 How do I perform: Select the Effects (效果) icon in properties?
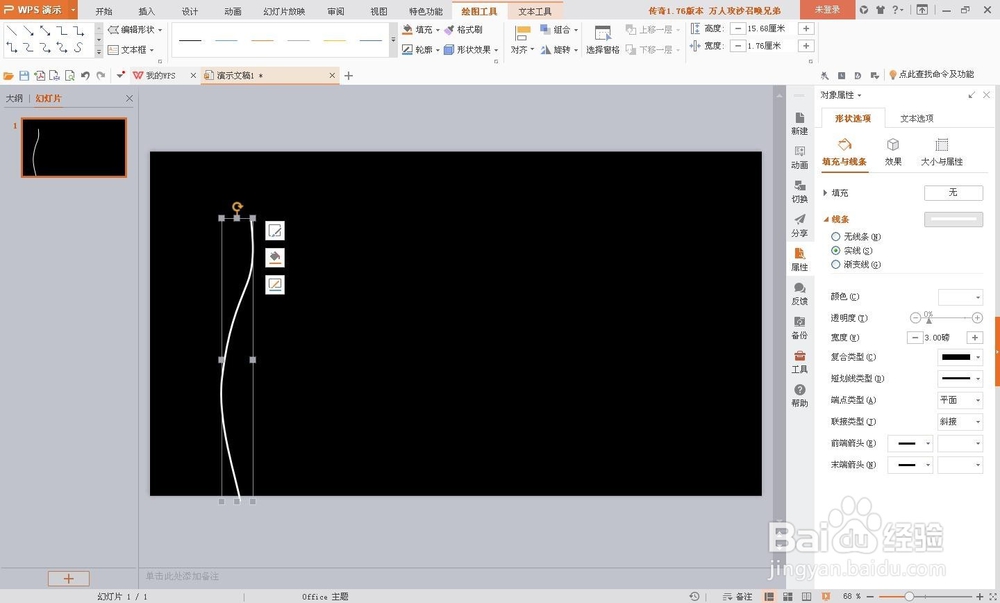[x=893, y=152]
